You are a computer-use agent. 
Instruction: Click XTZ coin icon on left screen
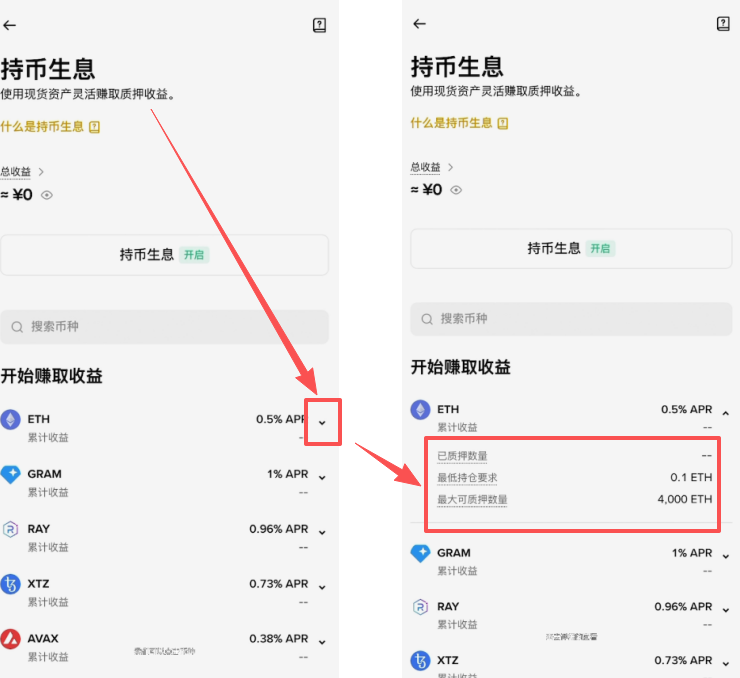point(10,584)
